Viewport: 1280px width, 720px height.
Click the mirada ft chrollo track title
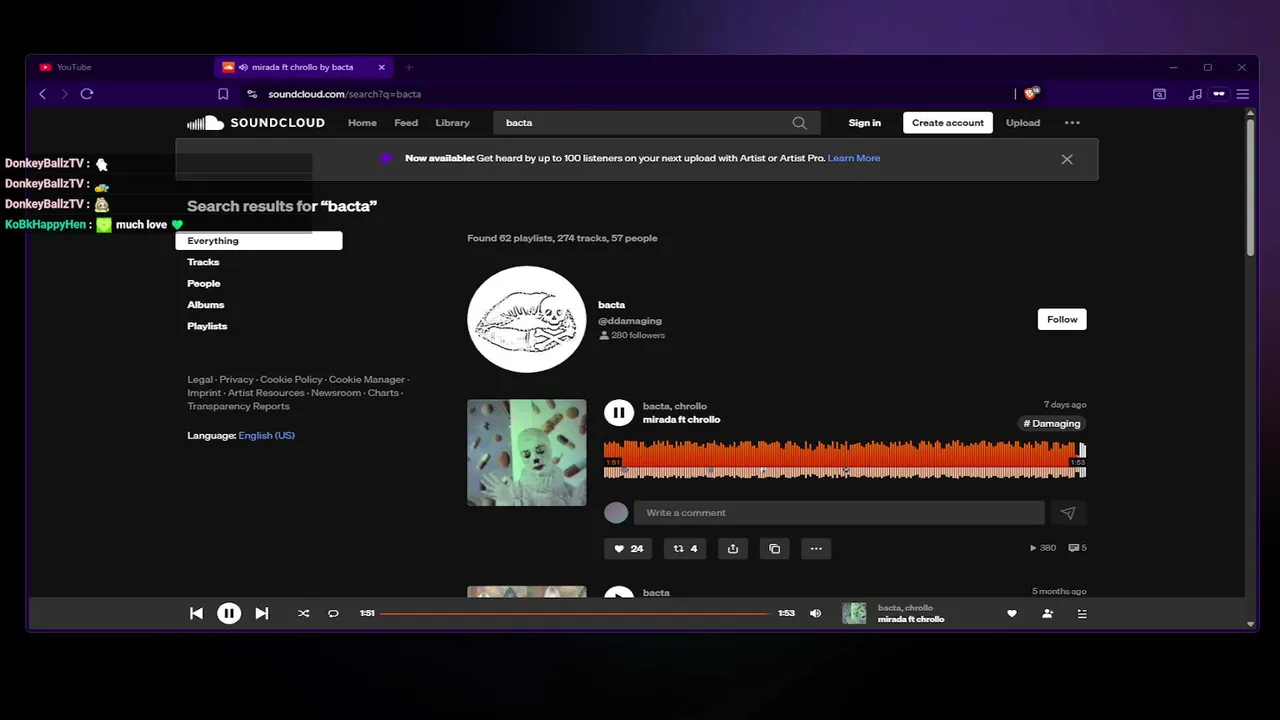tap(681, 420)
